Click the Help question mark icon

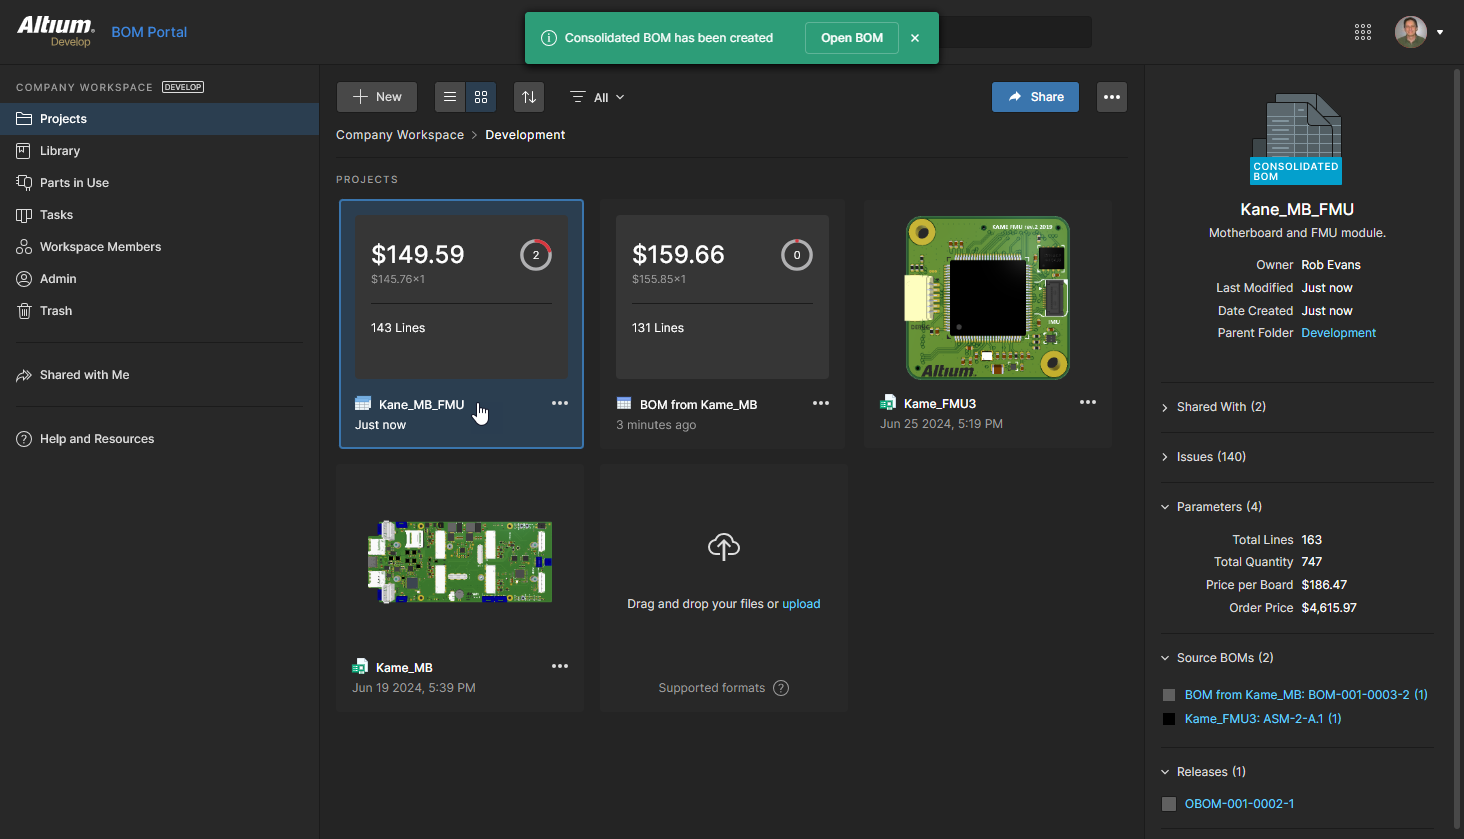(24, 439)
